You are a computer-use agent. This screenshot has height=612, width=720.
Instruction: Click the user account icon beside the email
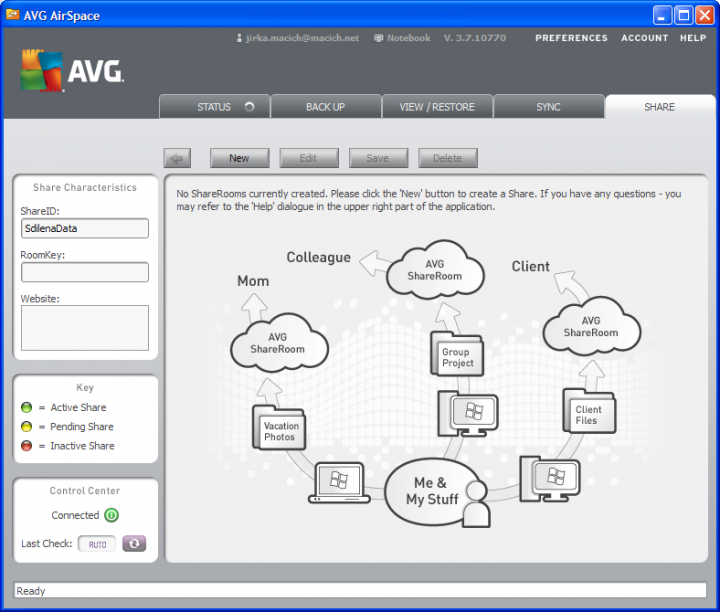[x=239, y=38]
